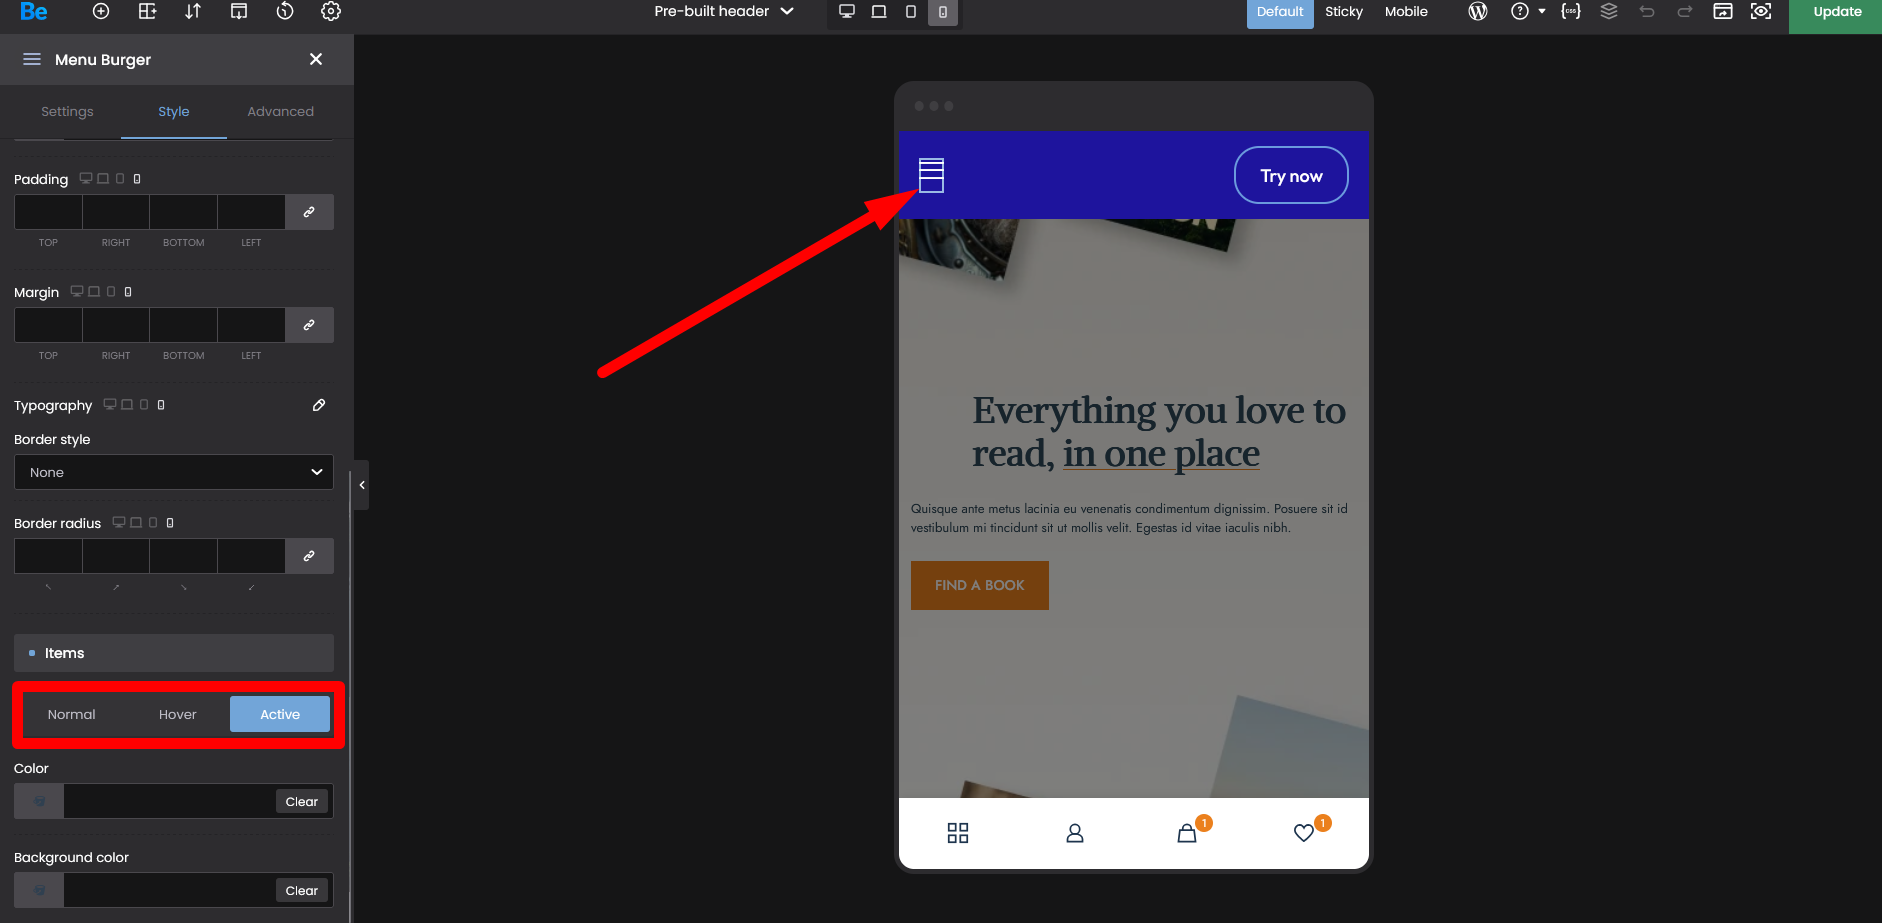
Task: Open the Color swatch picker
Action: point(39,801)
